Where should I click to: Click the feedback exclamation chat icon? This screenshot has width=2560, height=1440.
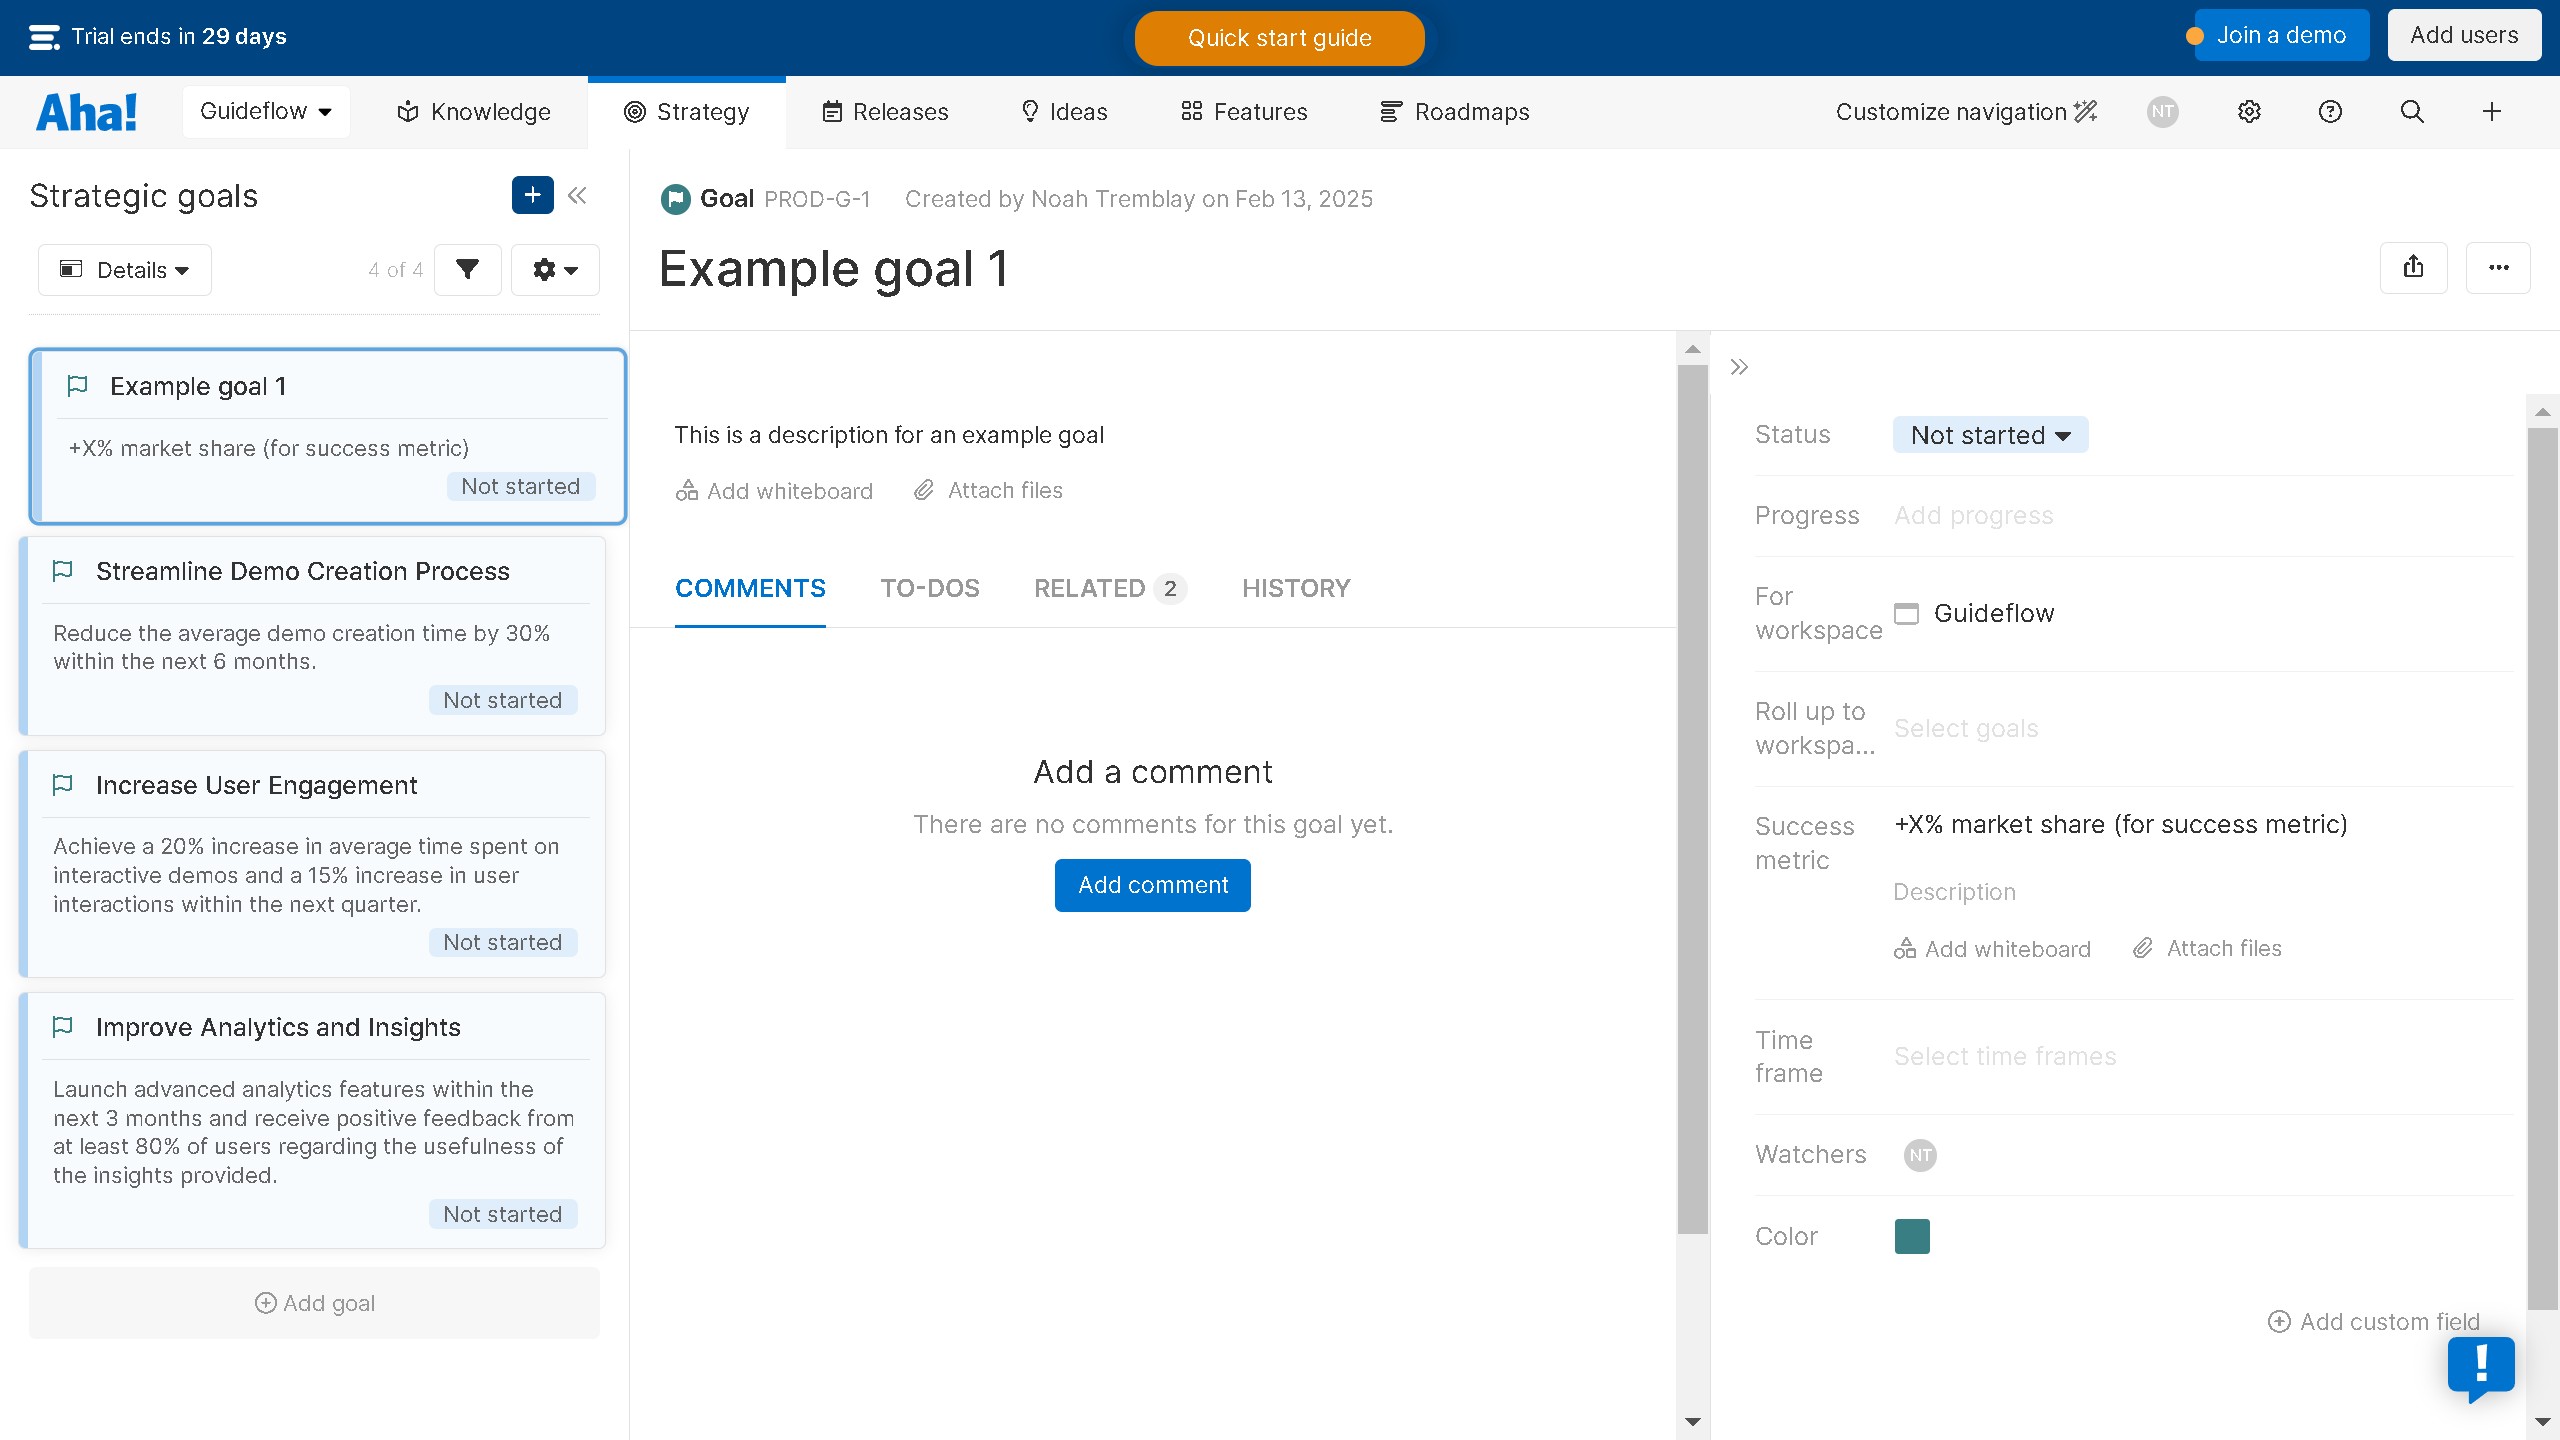(x=2481, y=1366)
